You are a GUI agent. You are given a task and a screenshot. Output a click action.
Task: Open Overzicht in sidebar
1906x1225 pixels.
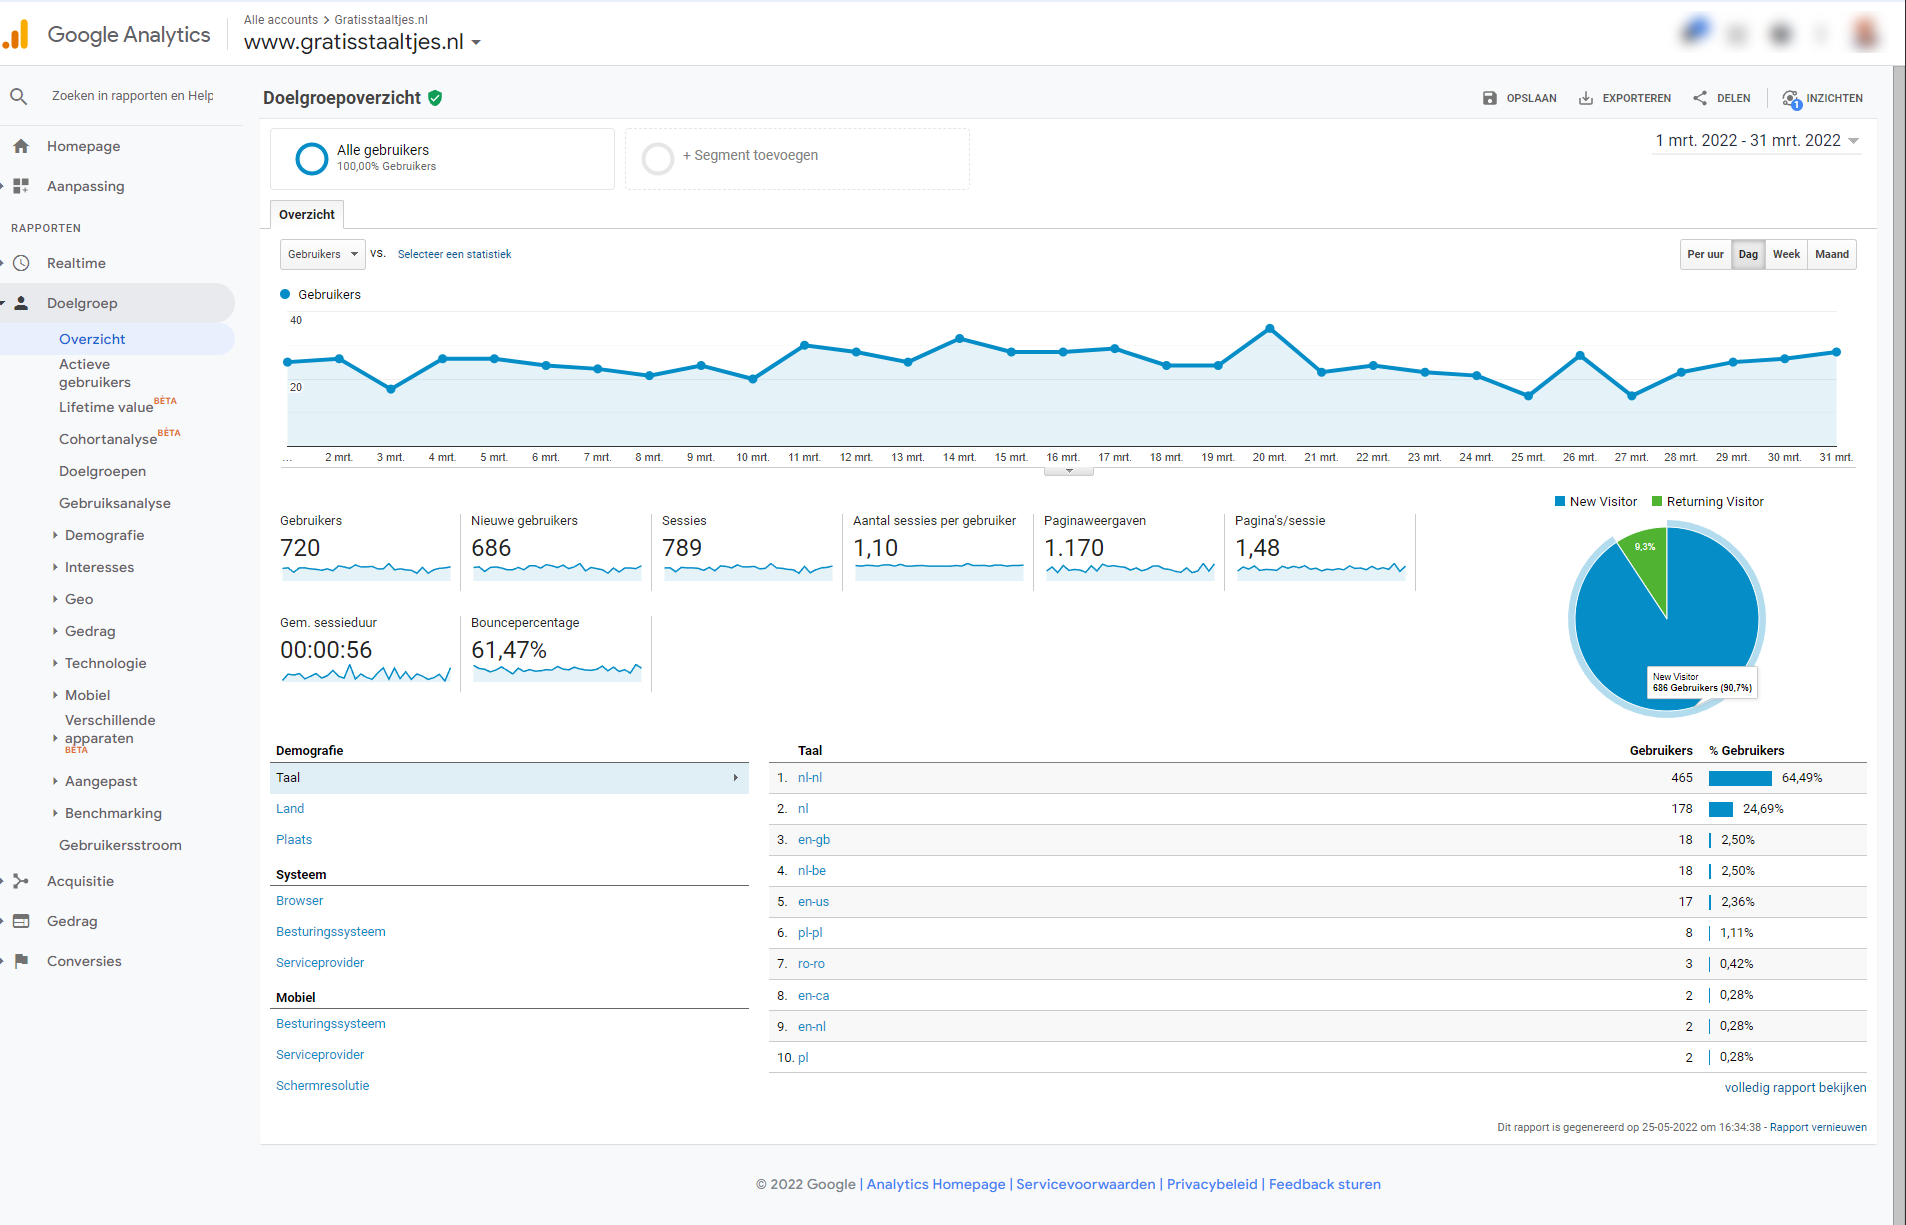click(92, 339)
